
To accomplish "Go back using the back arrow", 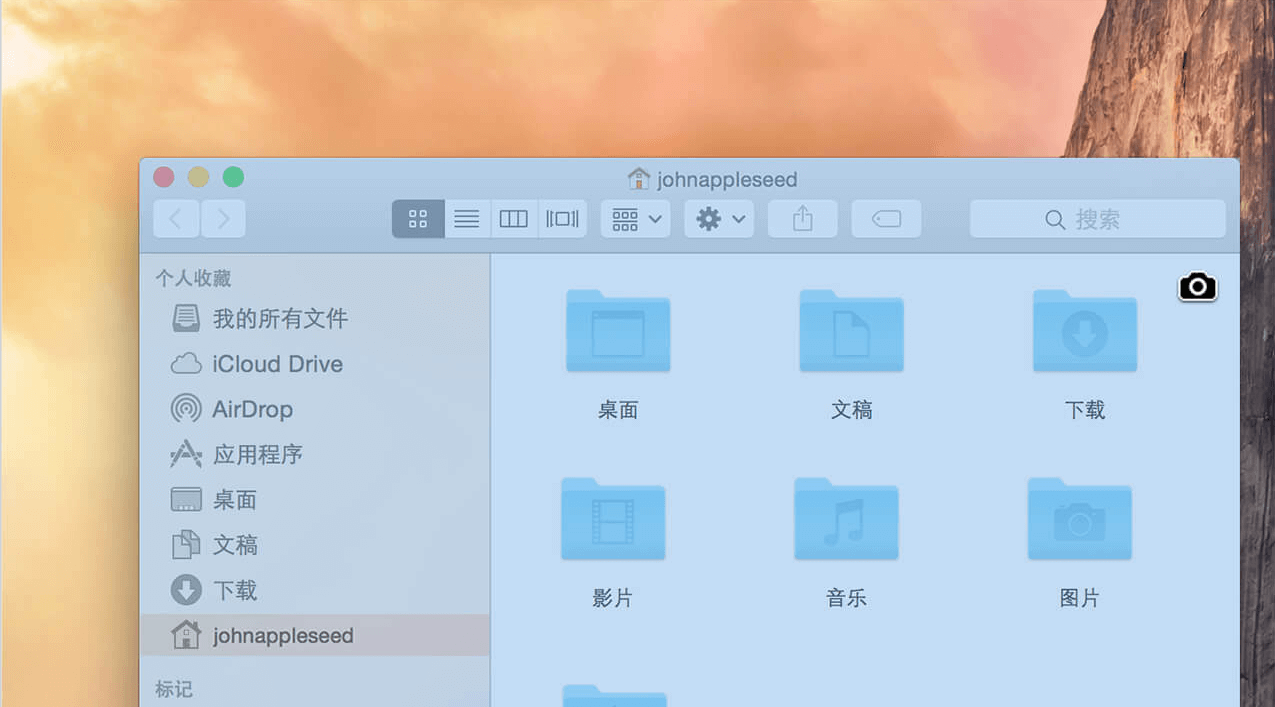I will point(177,219).
